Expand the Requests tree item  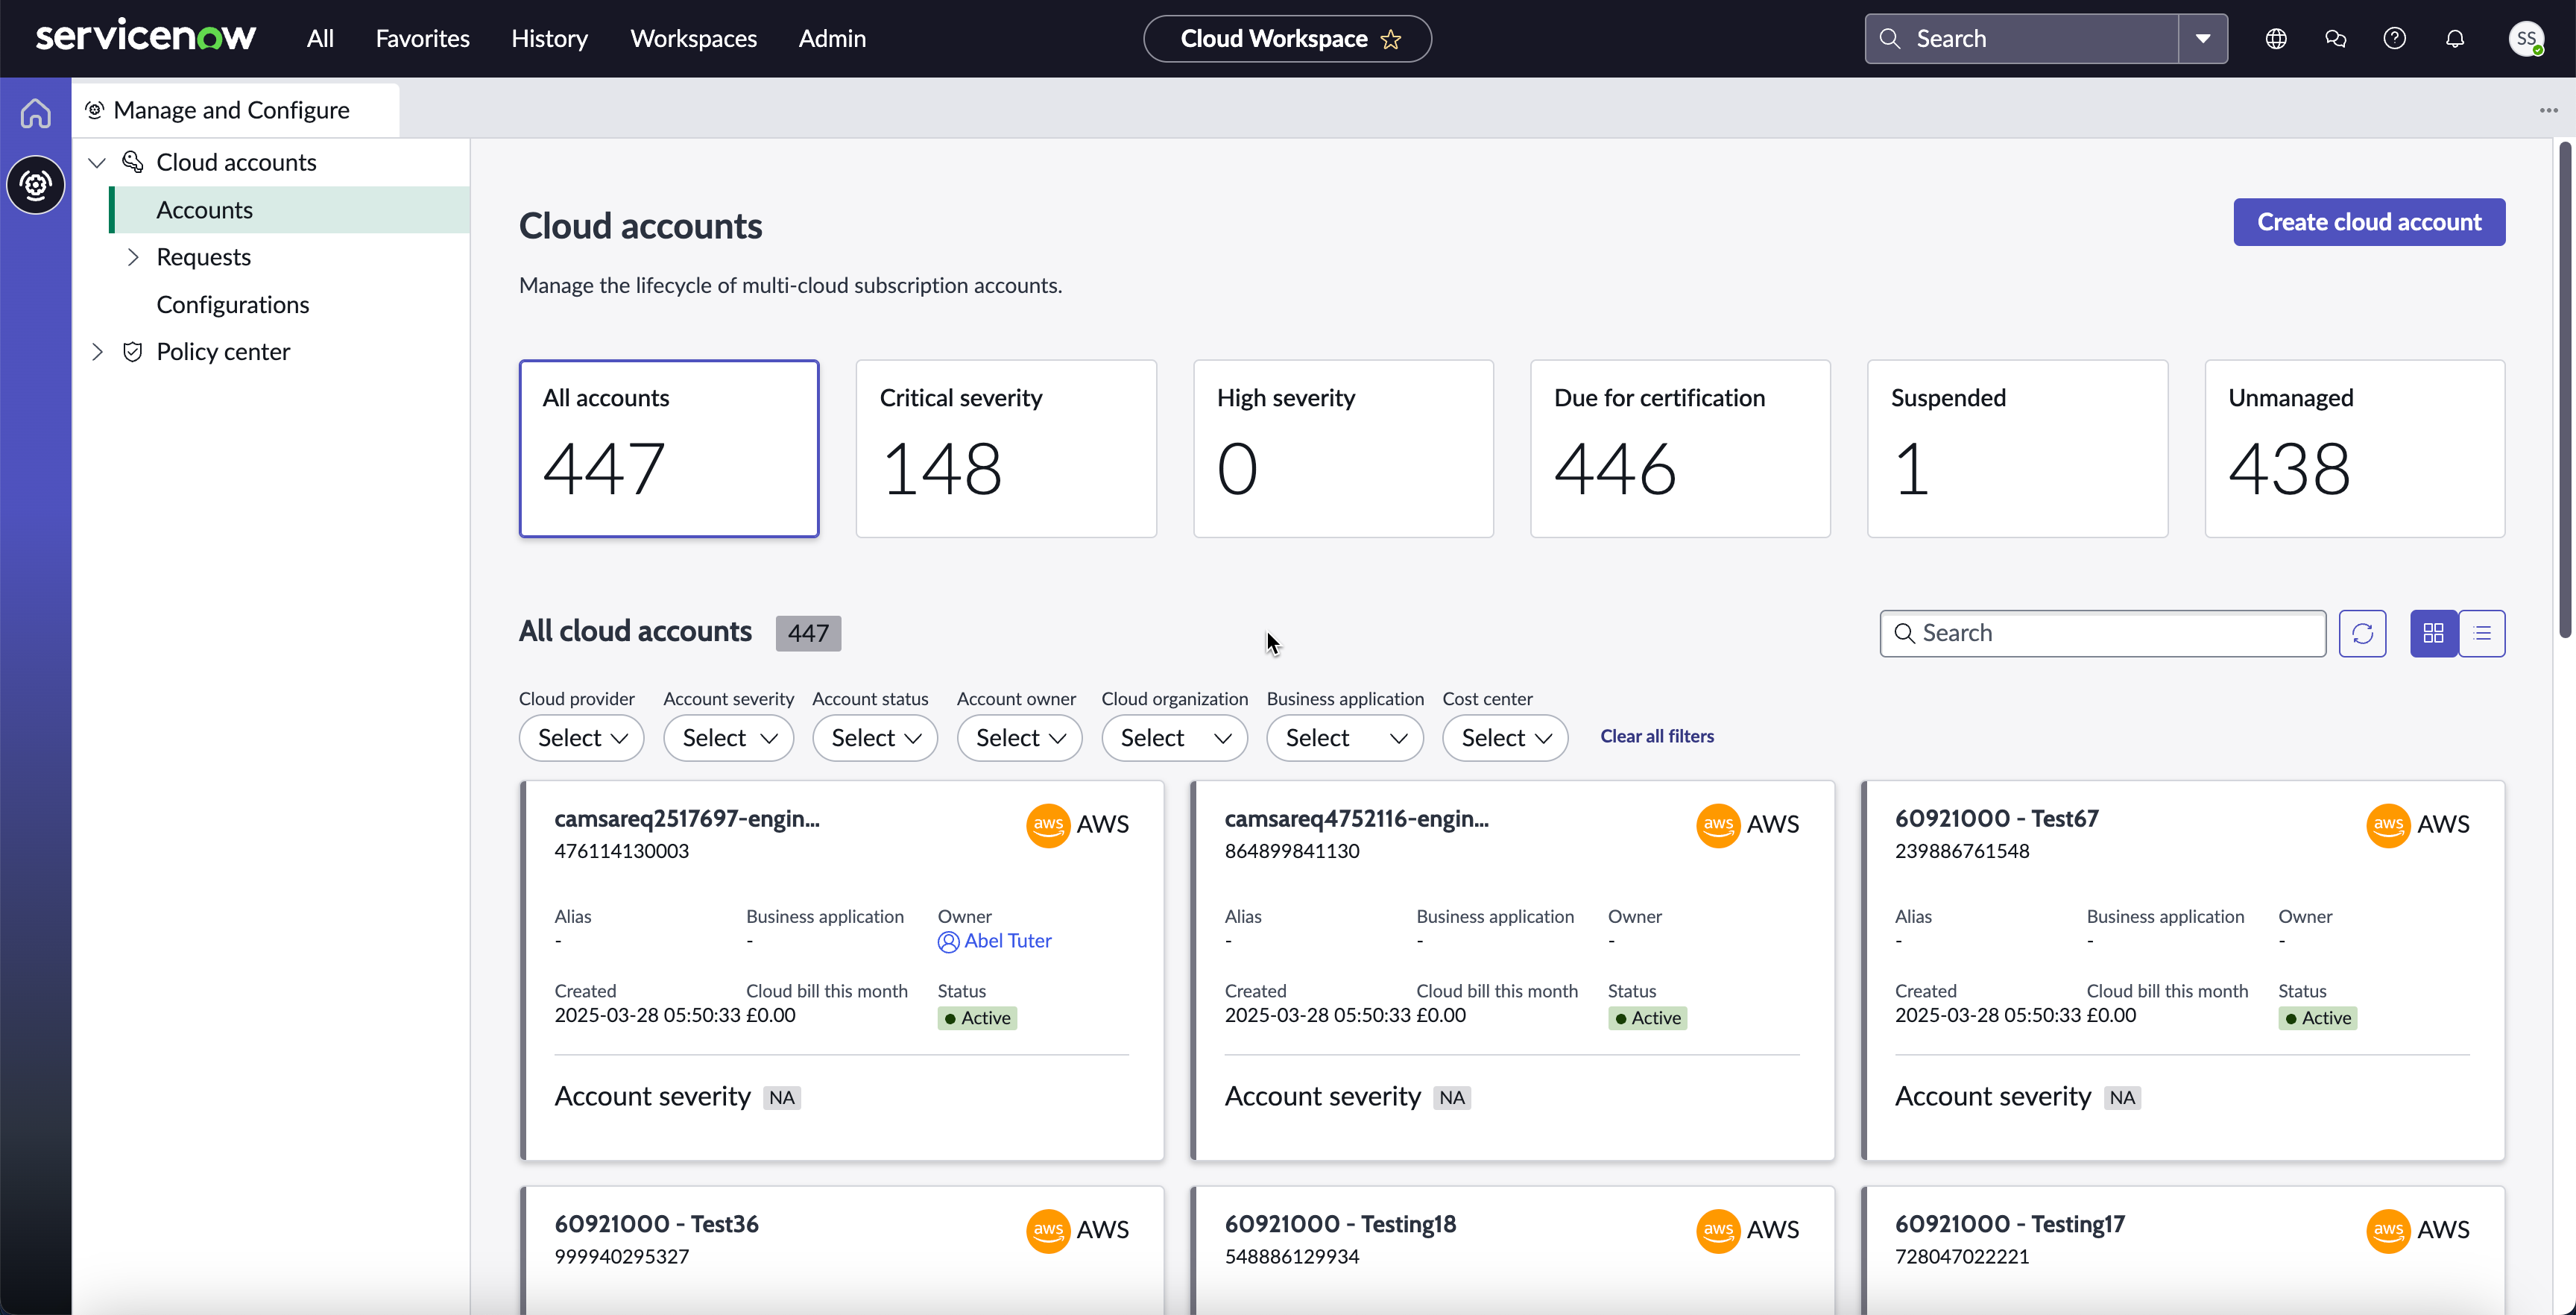tap(132, 257)
